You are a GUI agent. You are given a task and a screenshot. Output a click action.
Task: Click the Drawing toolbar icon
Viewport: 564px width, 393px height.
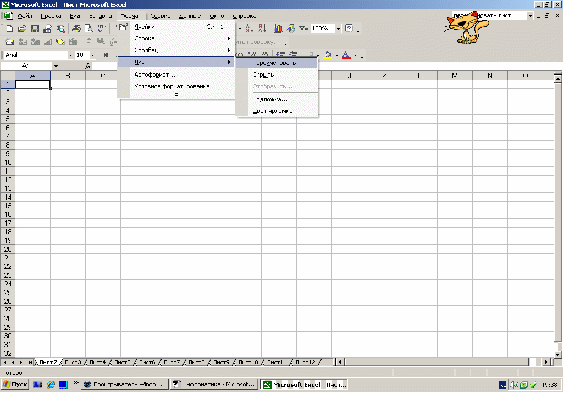point(291,28)
